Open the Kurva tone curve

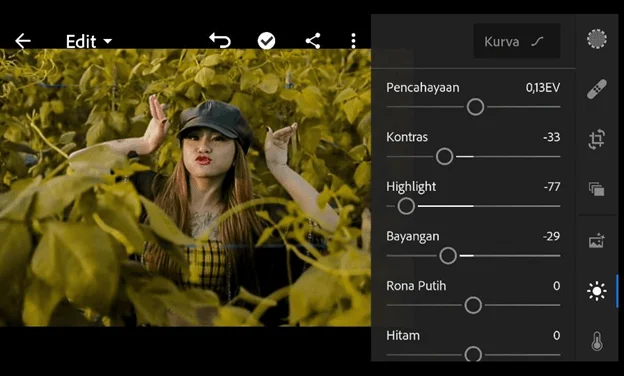tap(517, 41)
